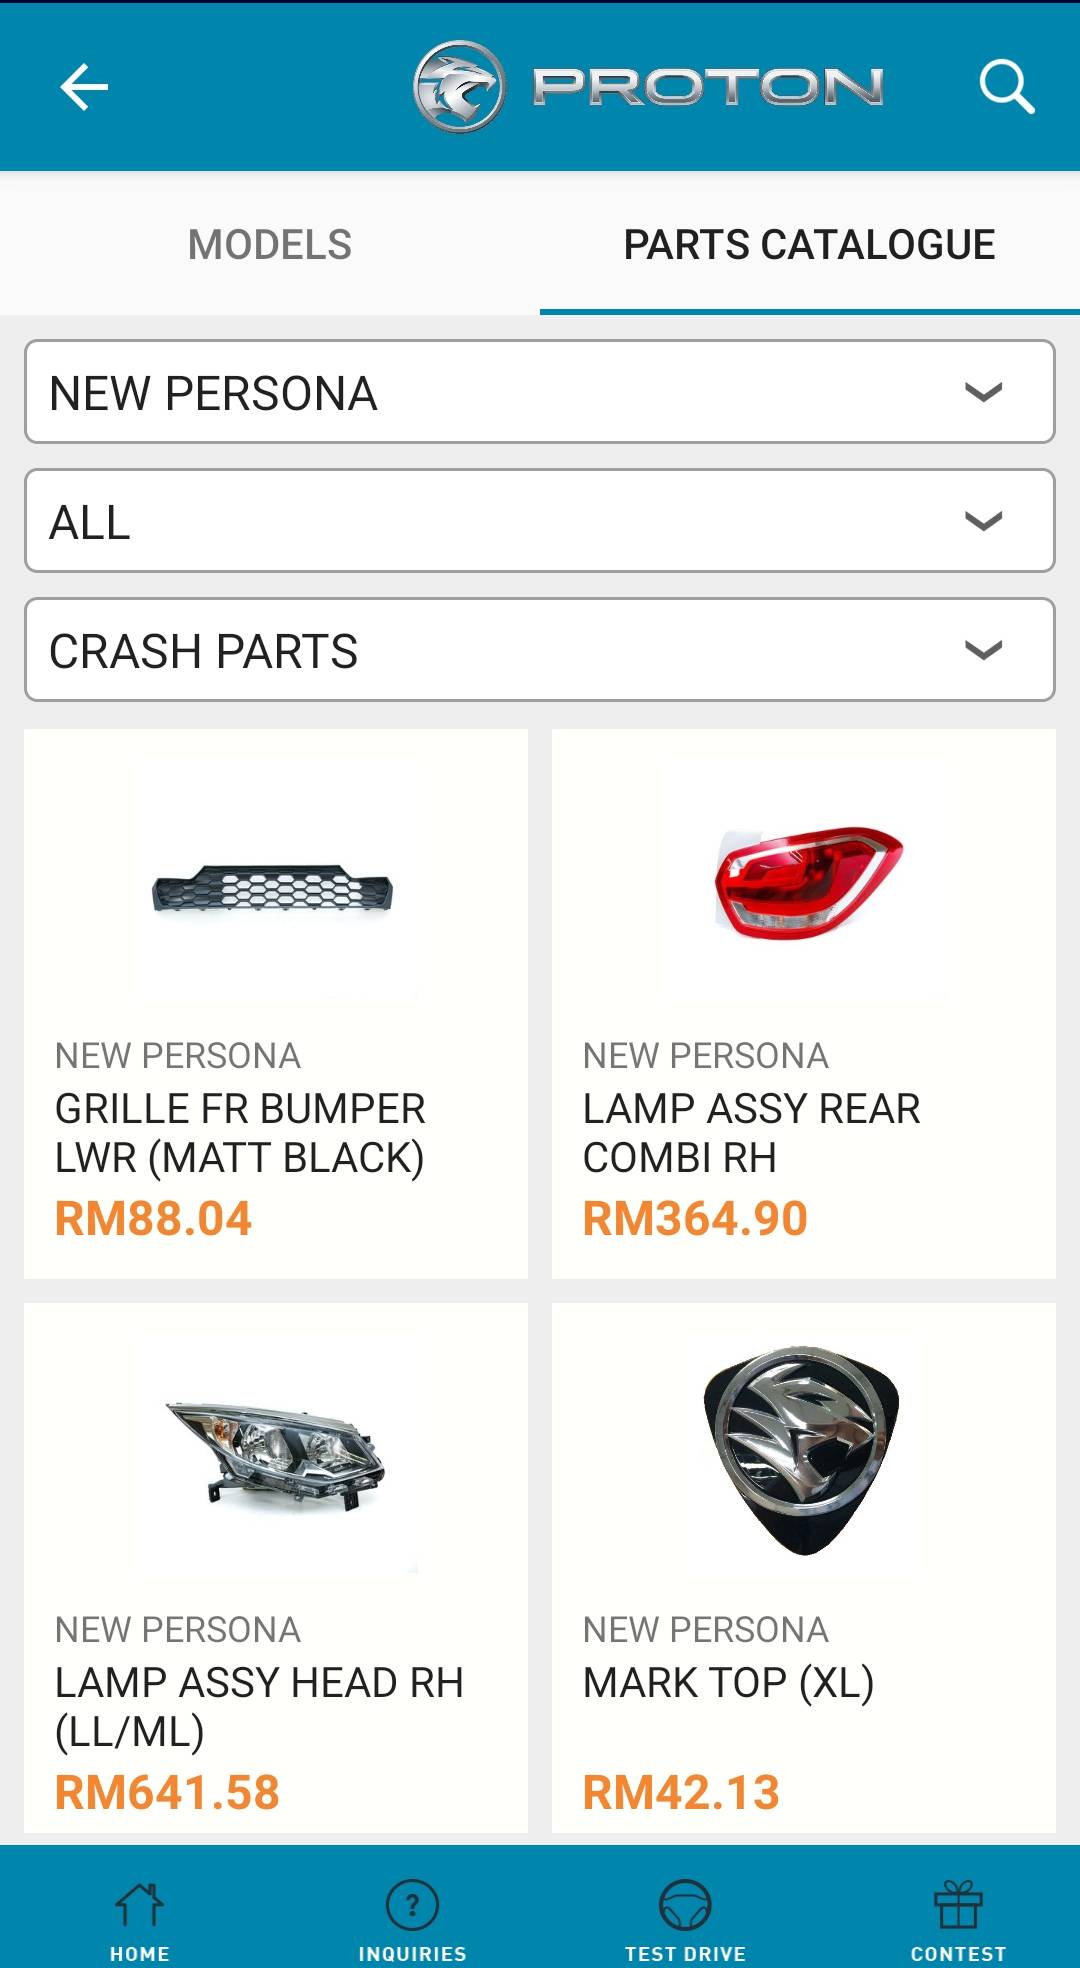View the rear combi lamp product photo
The height and width of the screenshot is (1968, 1080).
[x=806, y=882]
